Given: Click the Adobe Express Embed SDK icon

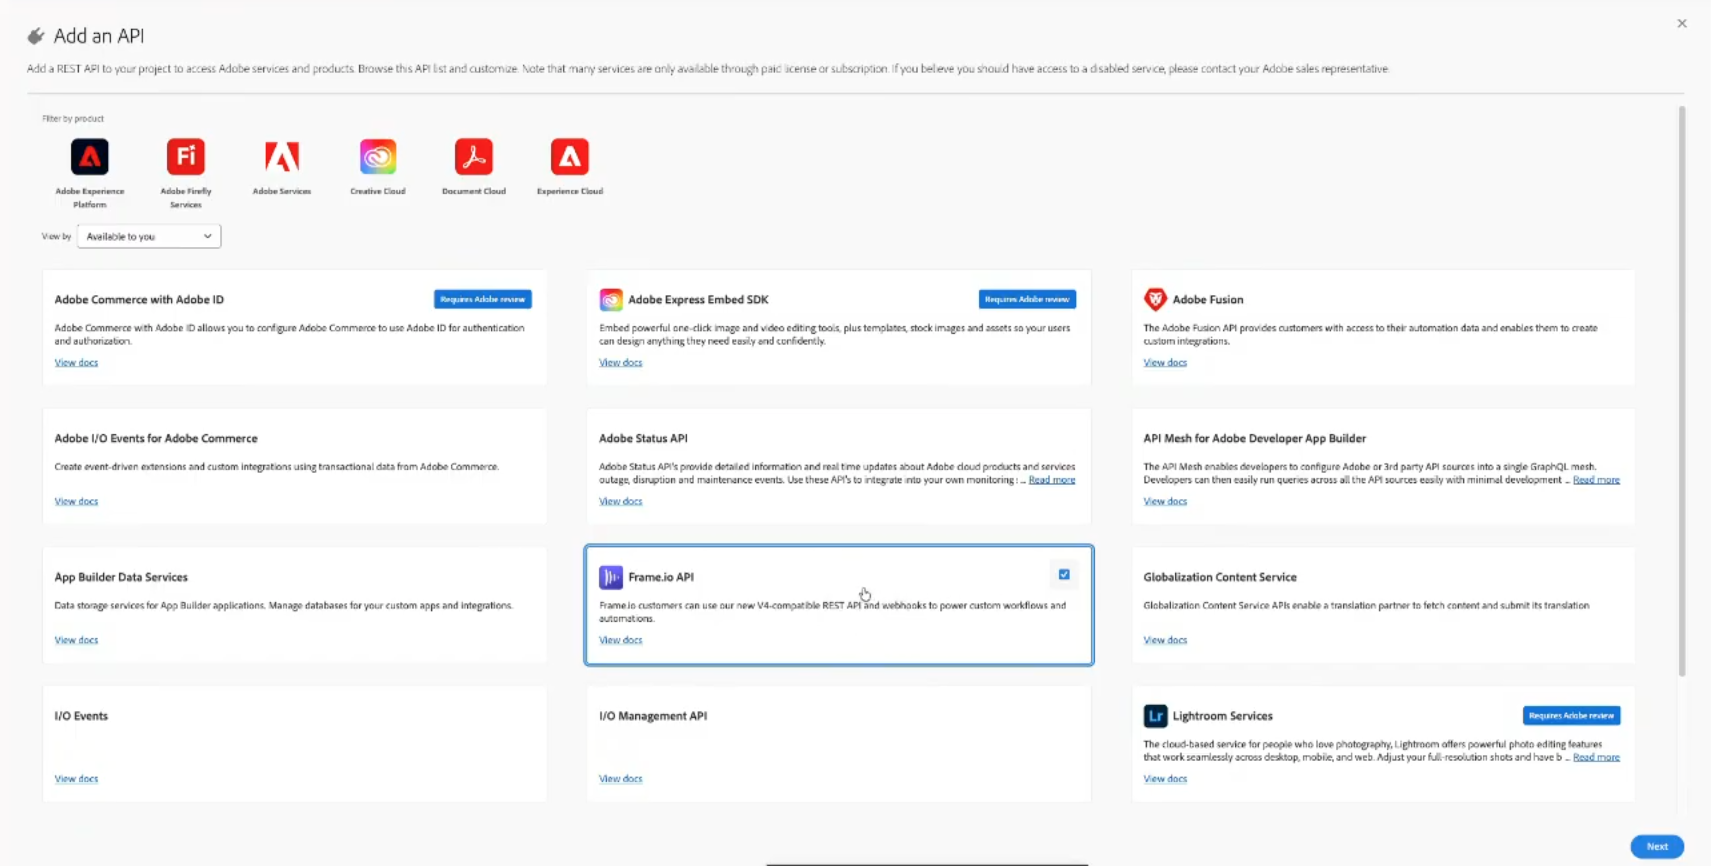Looking at the screenshot, I should pyautogui.click(x=611, y=299).
